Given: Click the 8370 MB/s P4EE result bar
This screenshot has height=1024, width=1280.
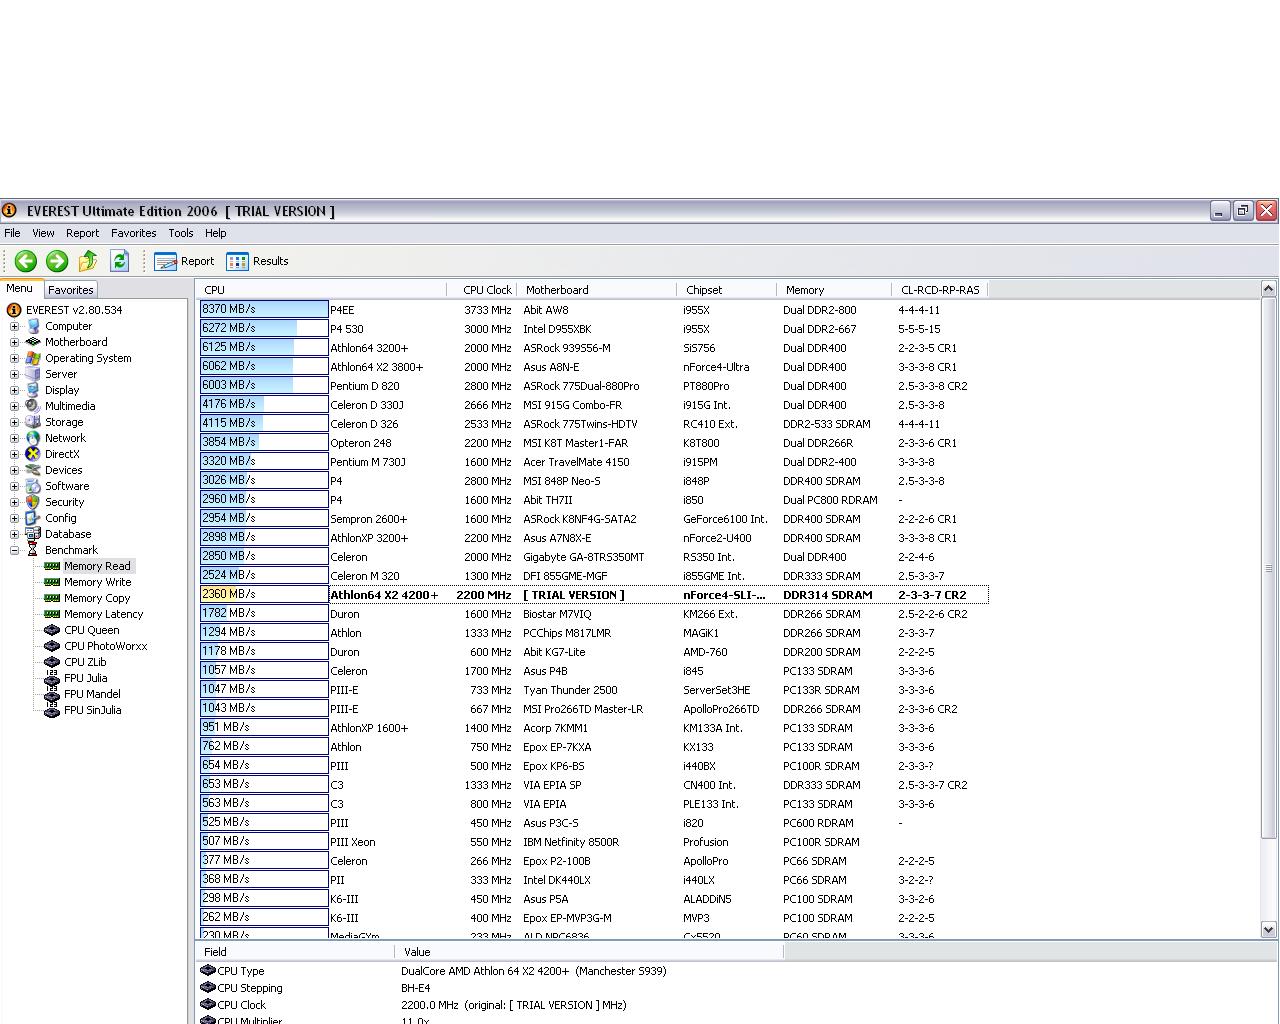Looking at the screenshot, I should tap(264, 310).
